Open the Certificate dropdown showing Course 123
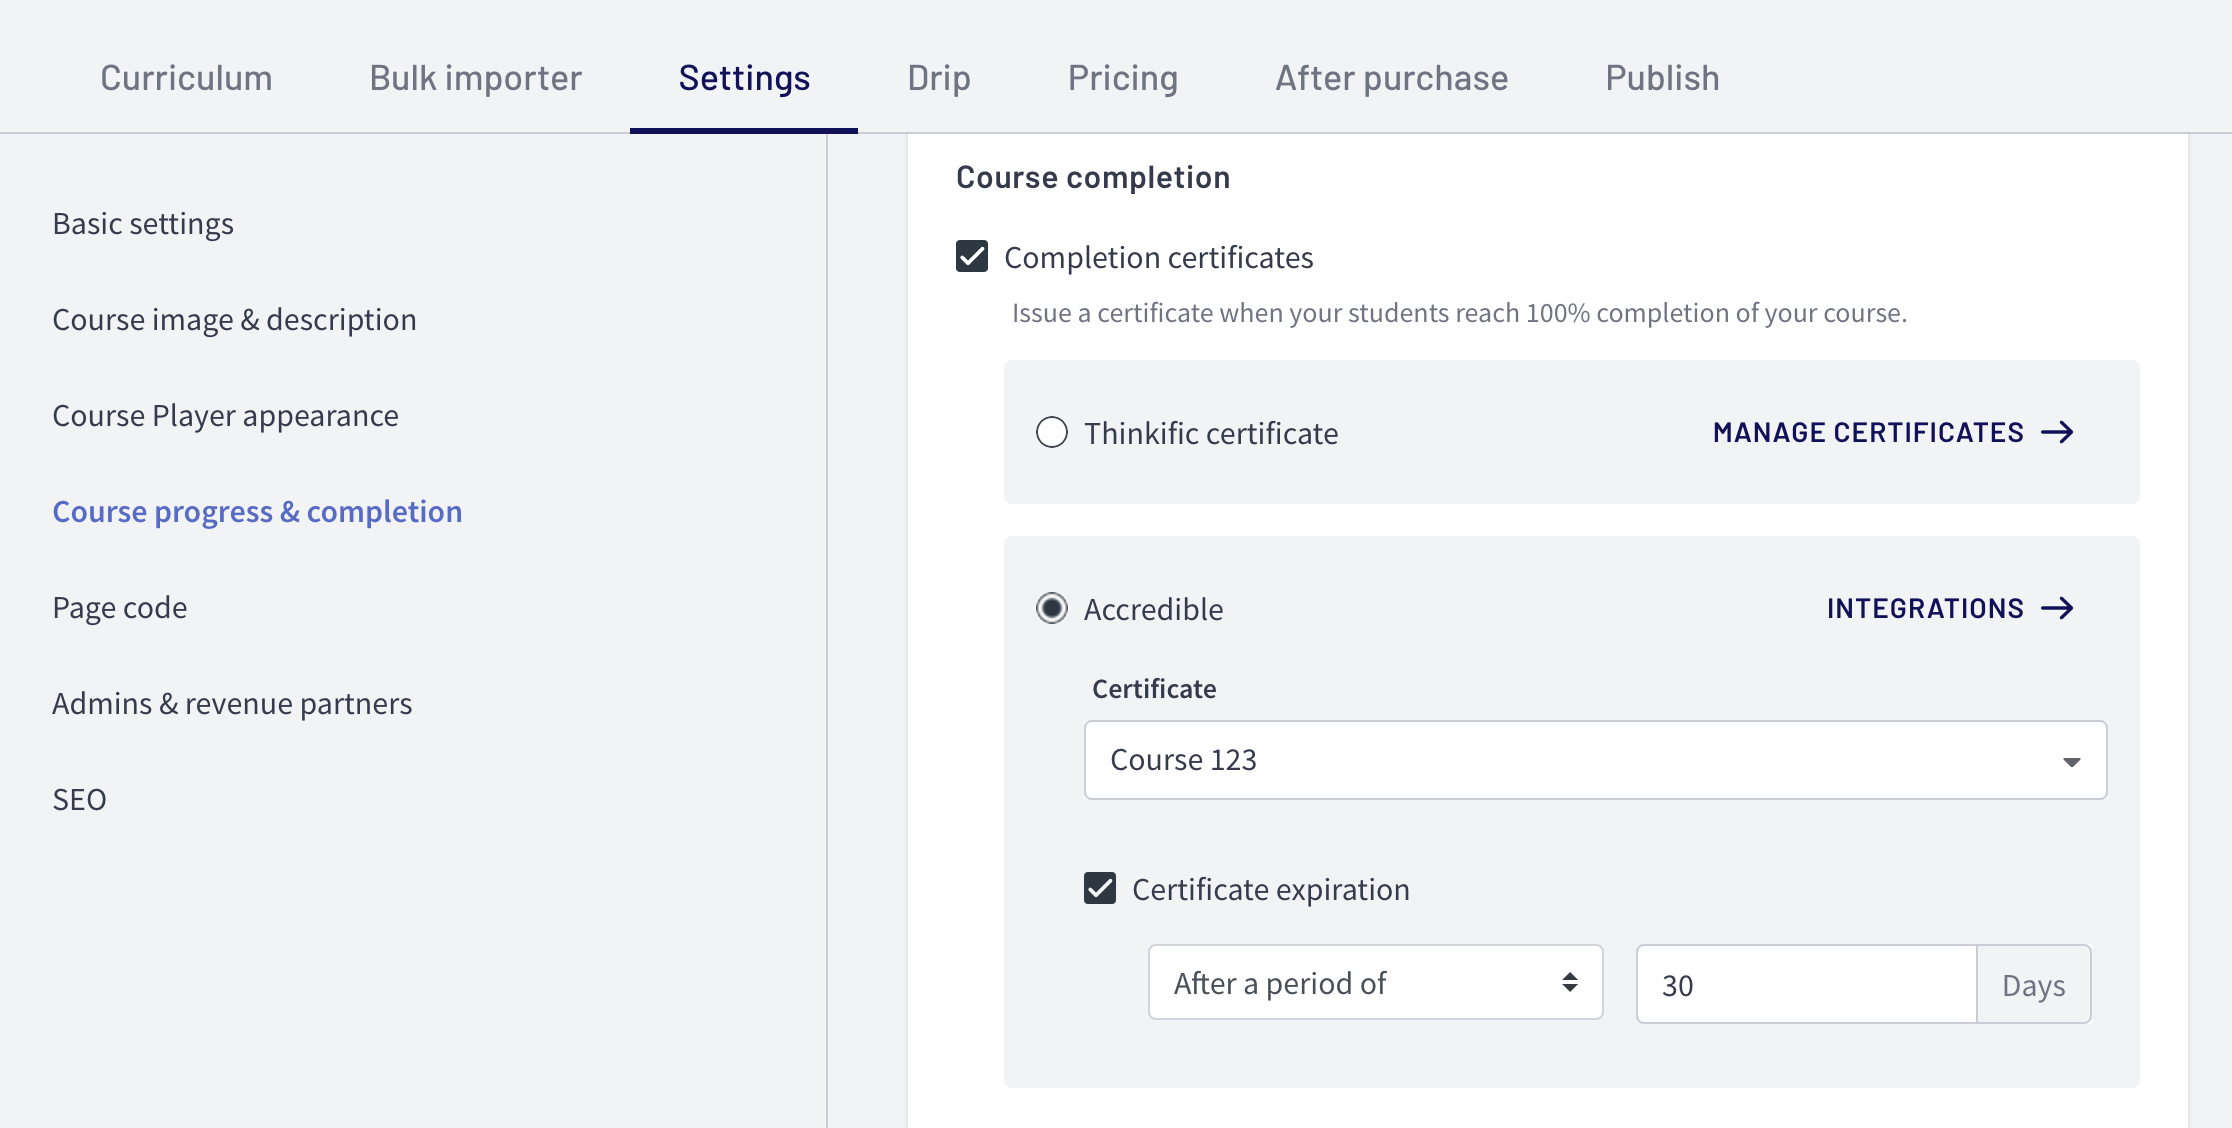2232x1128 pixels. [x=1594, y=760]
